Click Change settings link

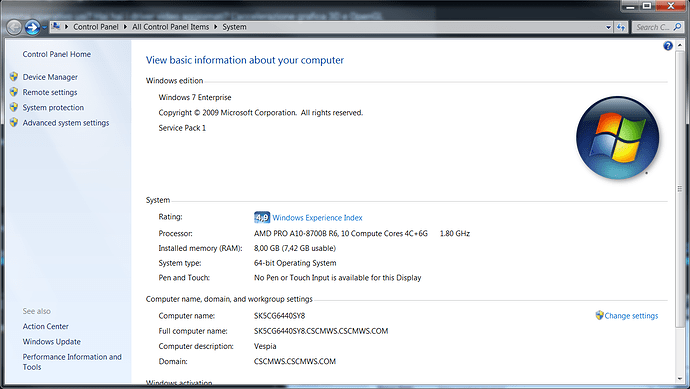(631, 316)
